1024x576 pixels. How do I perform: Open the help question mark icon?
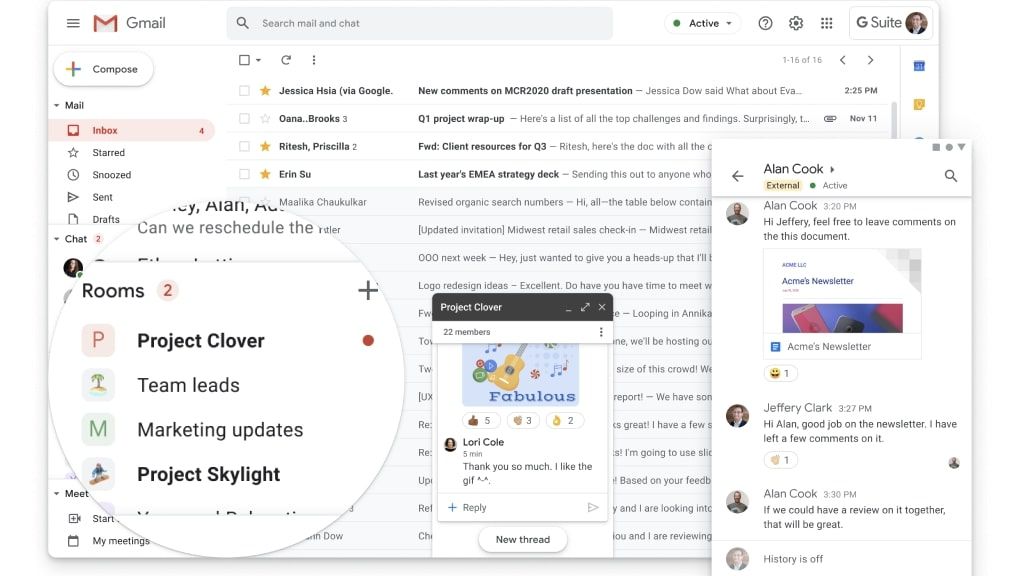tap(765, 22)
